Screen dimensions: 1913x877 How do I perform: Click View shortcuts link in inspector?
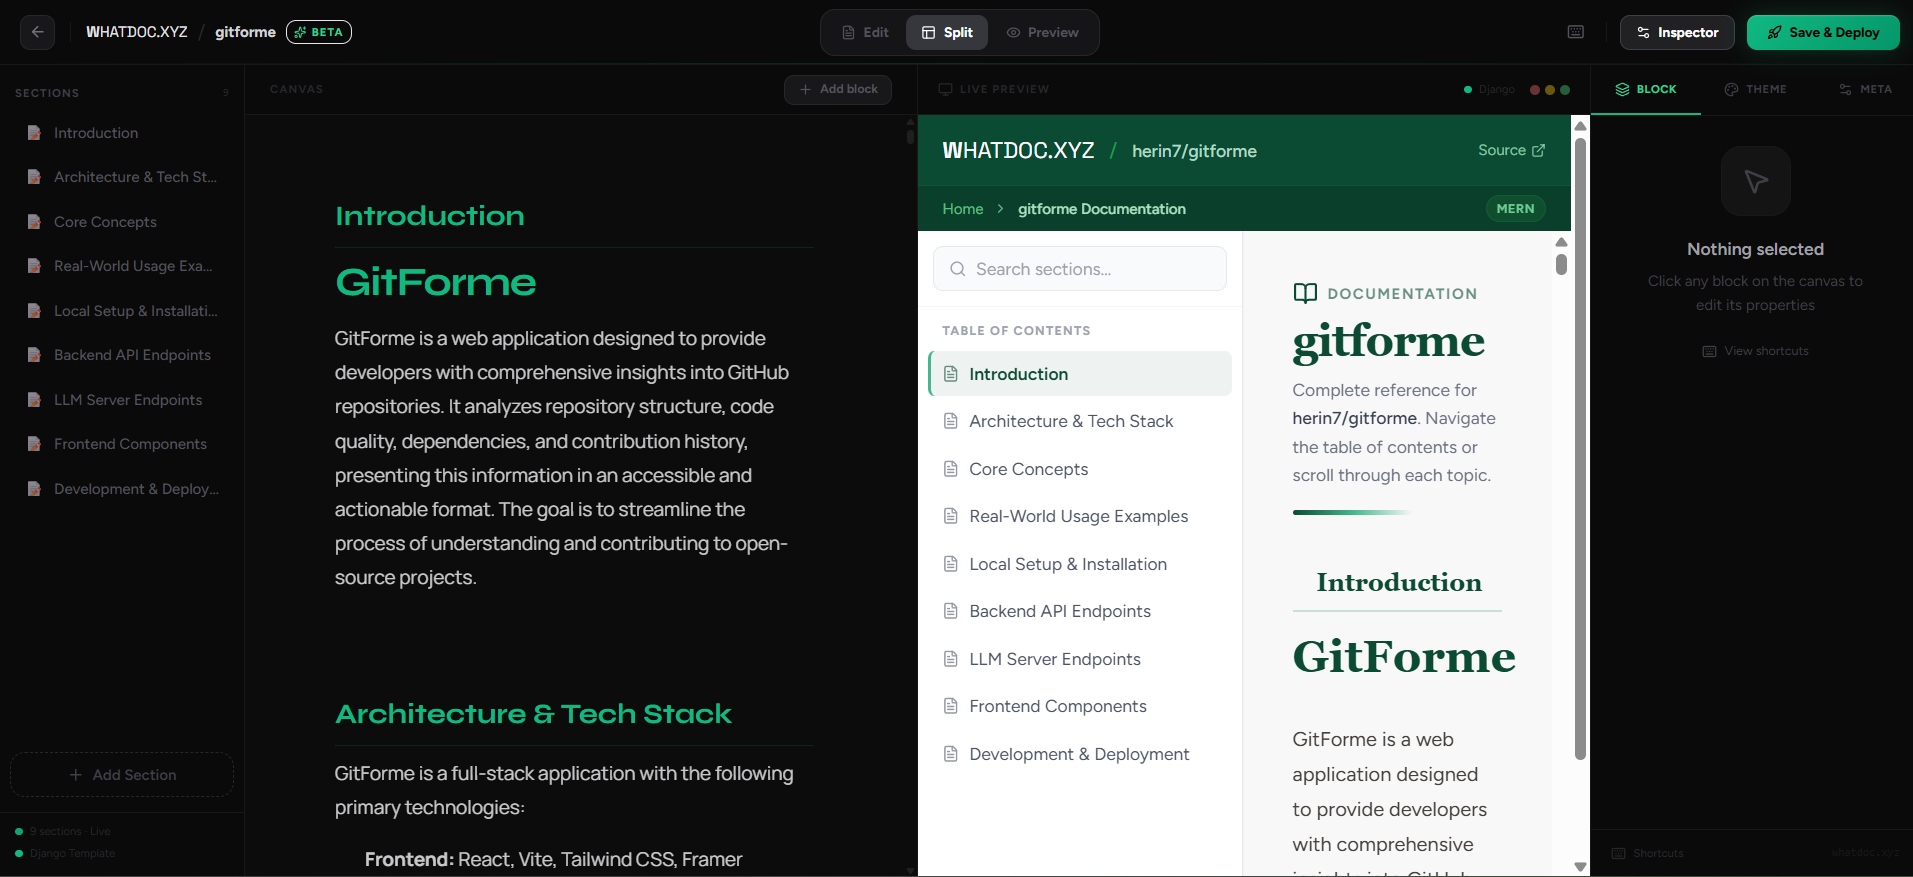click(1755, 351)
